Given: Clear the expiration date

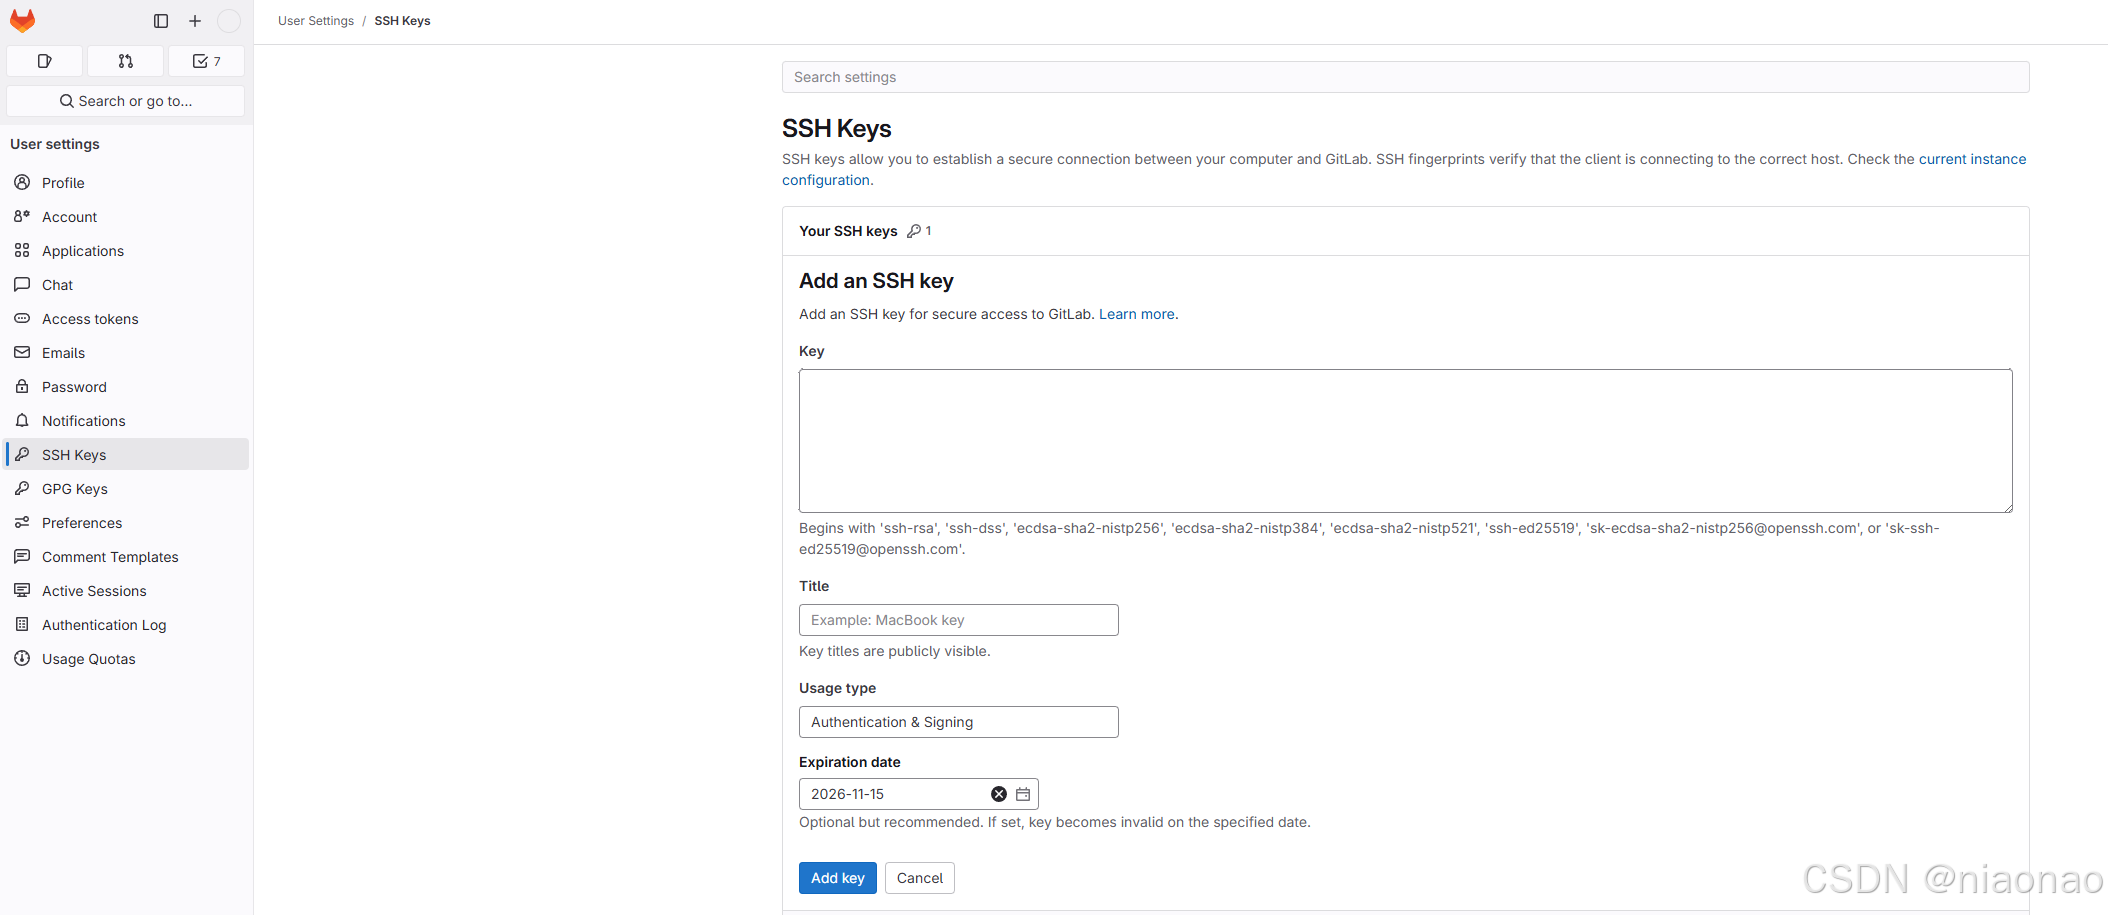Looking at the screenshot, I should (998, 794).
